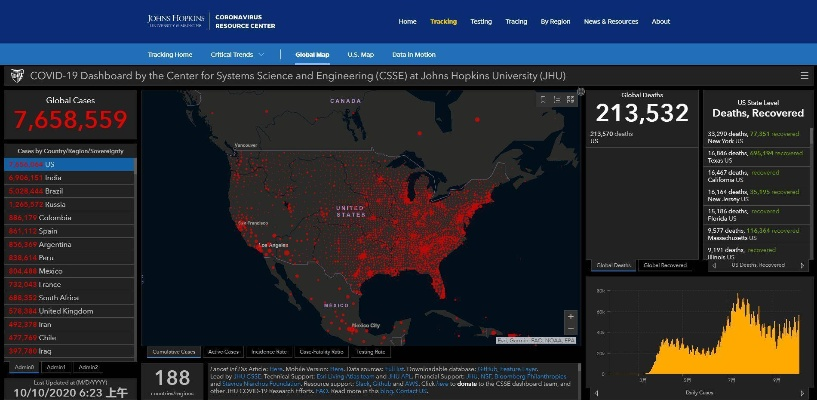Image resolution: width=817 pixels, height=400 pixels.
Task: Select France in the country list
Action: pos(69,285)
